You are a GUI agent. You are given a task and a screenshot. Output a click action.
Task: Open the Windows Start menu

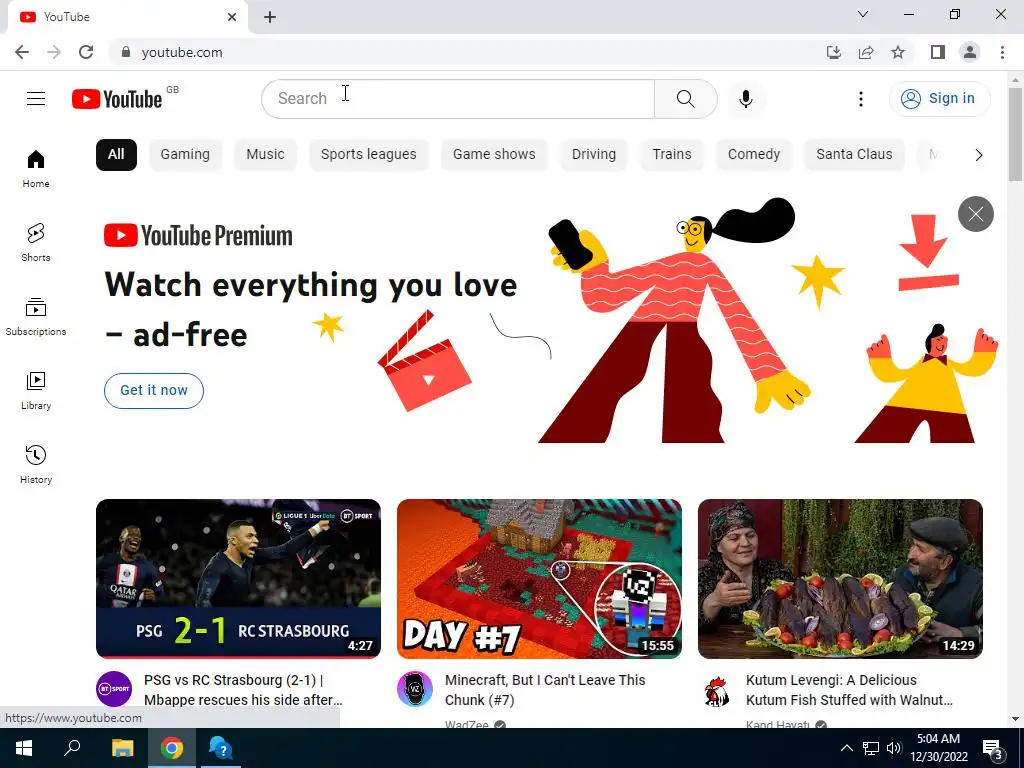coord(24,748)
